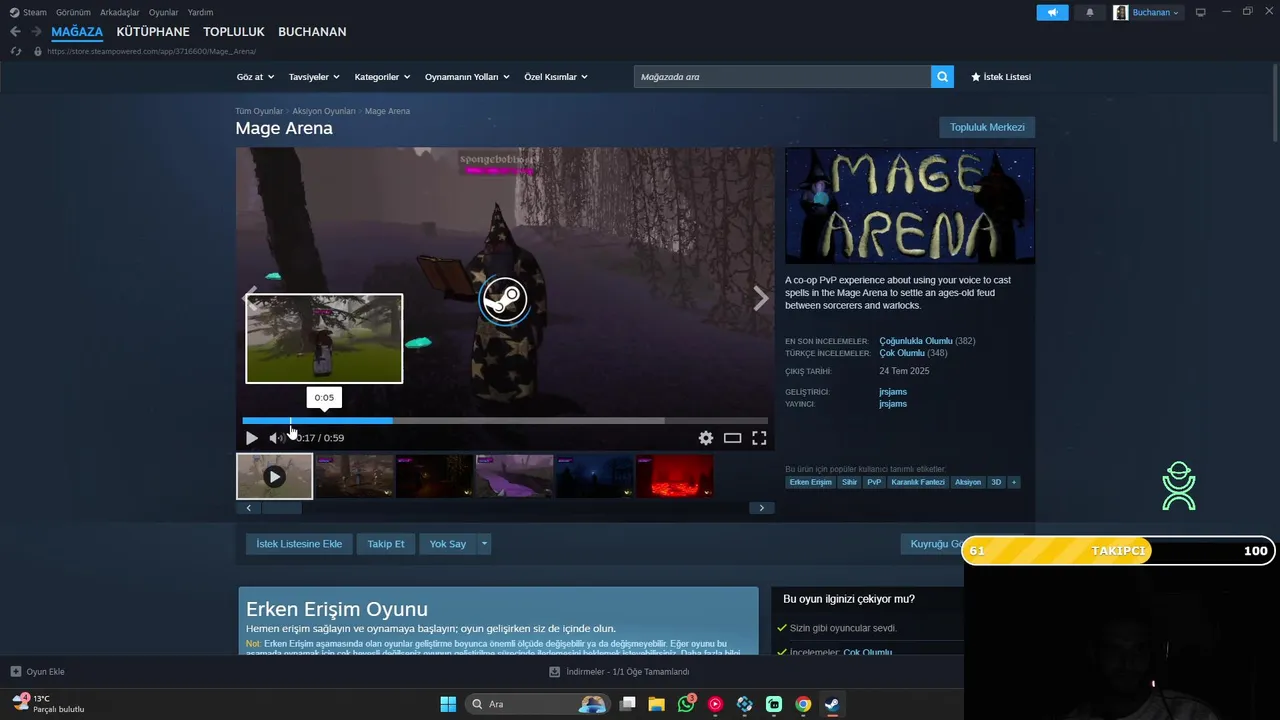Viewport: 1280px width, 720px height.
Task: Expand Oynamanın Yolları dropdown
Action: (467, 77)
